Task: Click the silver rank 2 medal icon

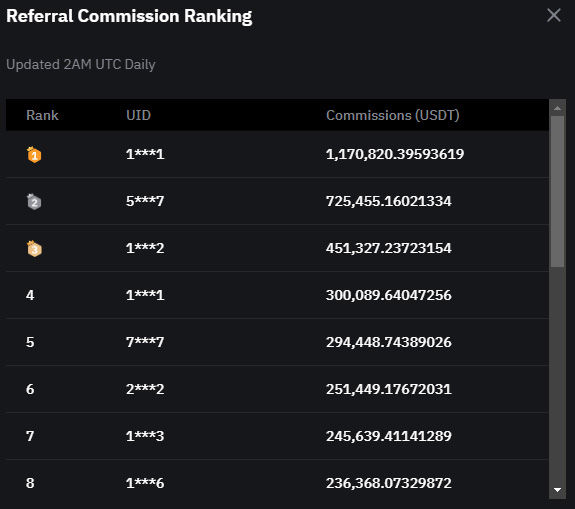Action: click(34, 201)
